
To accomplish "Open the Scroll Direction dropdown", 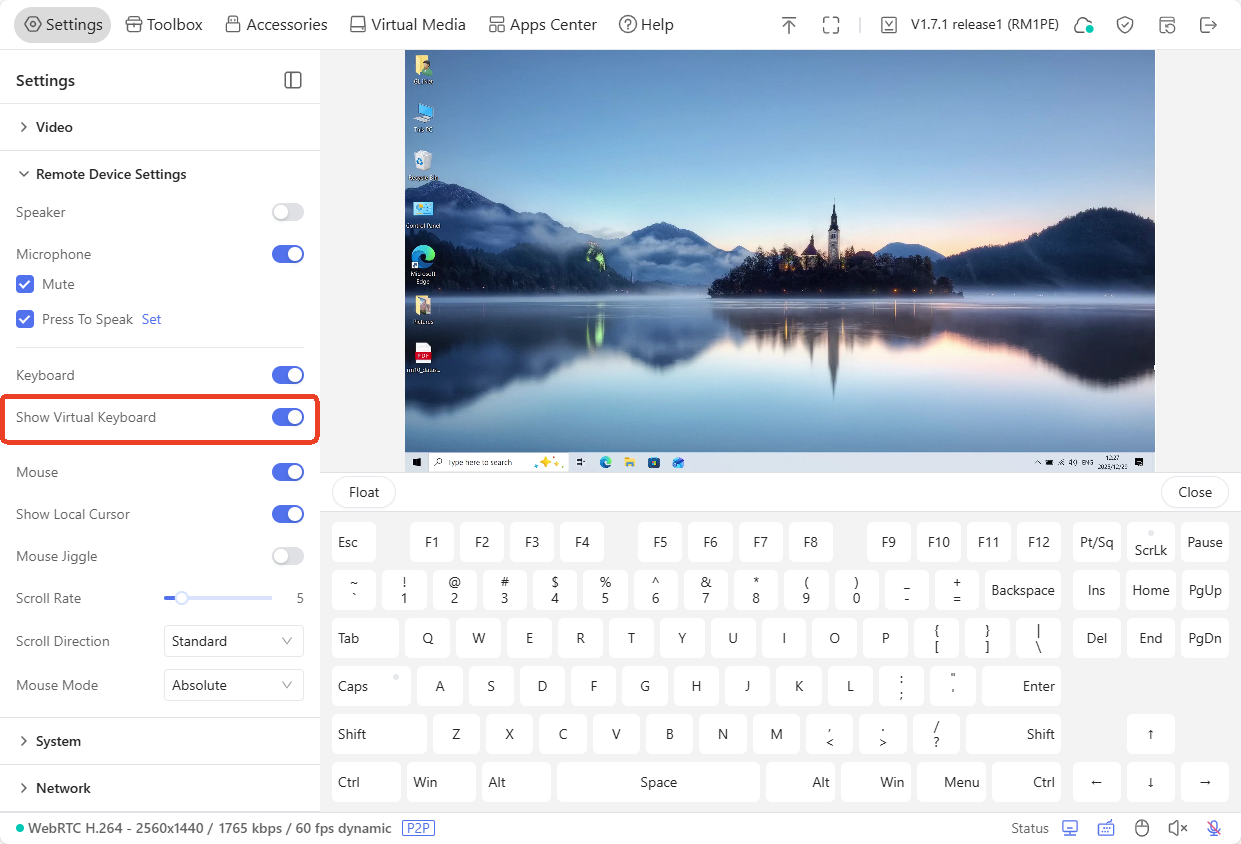I will pos(233,641).
